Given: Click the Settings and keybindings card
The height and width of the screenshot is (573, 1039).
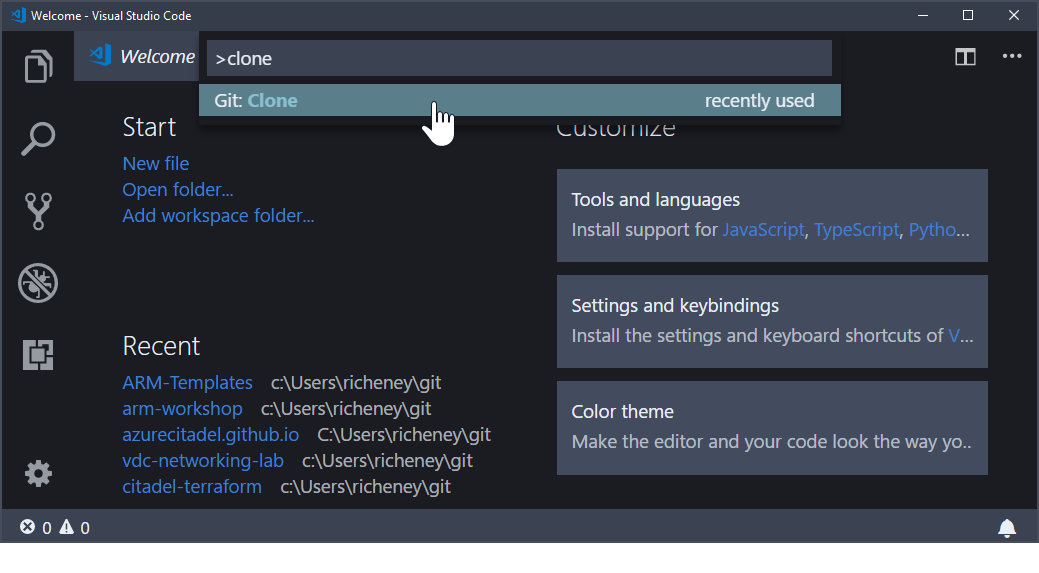Looking at the screenshot, I should tap(771, 321).
